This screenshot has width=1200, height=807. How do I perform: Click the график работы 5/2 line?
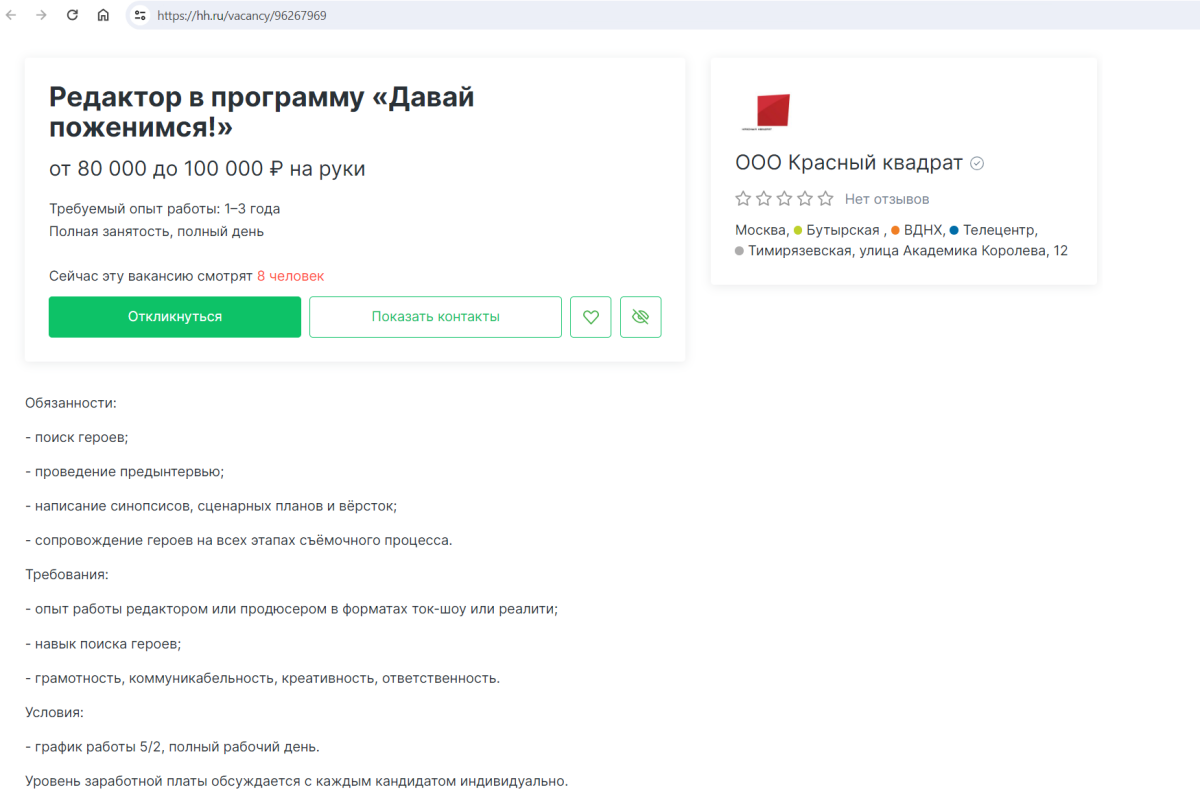point(172,747)
